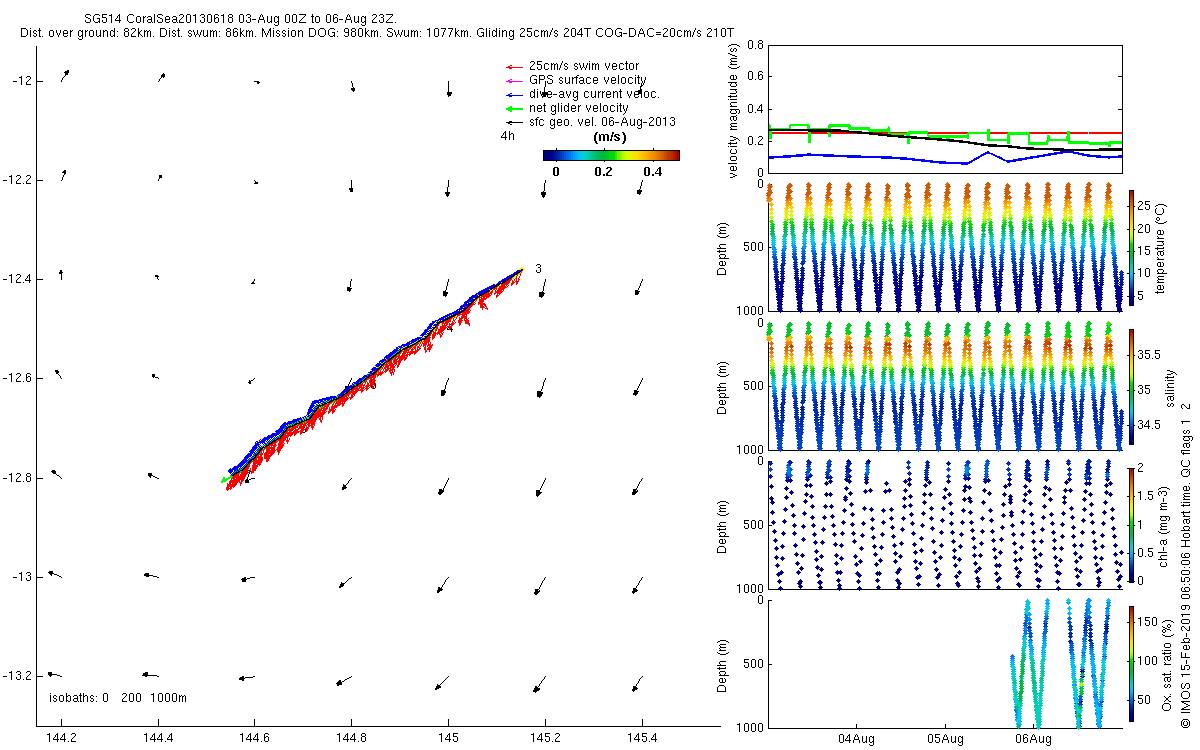Click the '4h' label near the legend
1200x750 pixels.
tap(508, 136)
